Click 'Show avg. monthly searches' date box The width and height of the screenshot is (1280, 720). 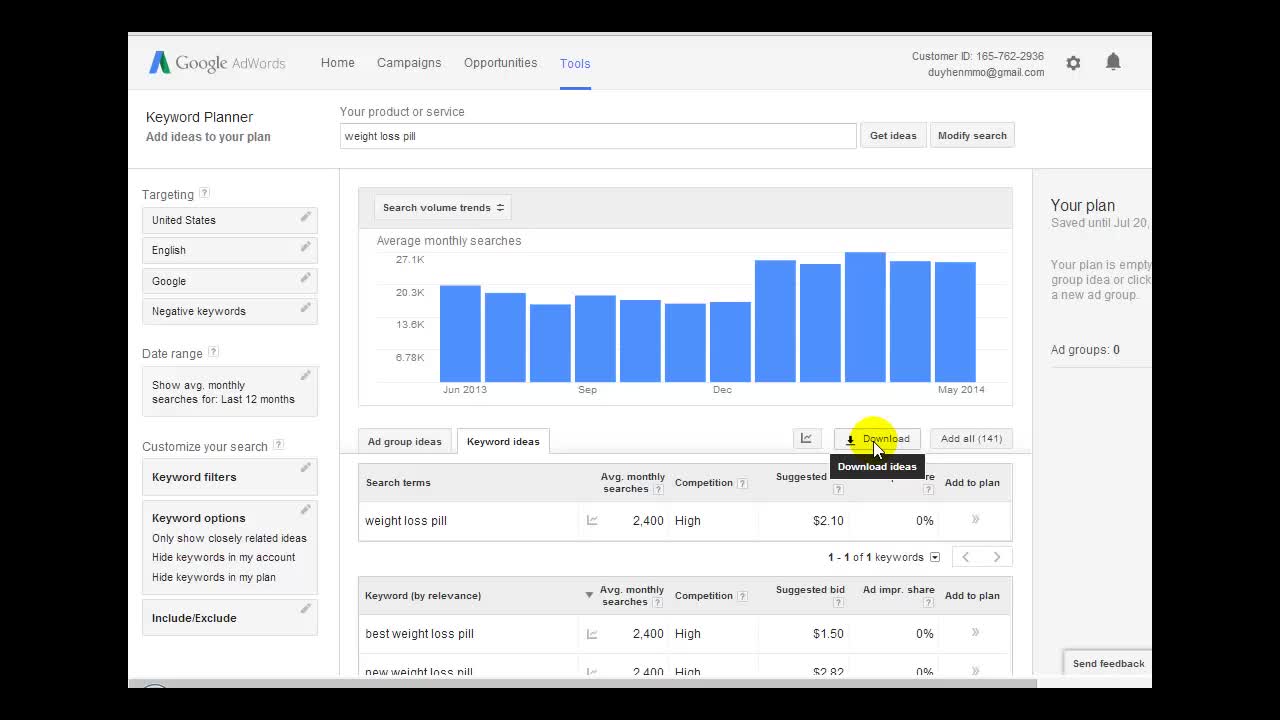230,392
